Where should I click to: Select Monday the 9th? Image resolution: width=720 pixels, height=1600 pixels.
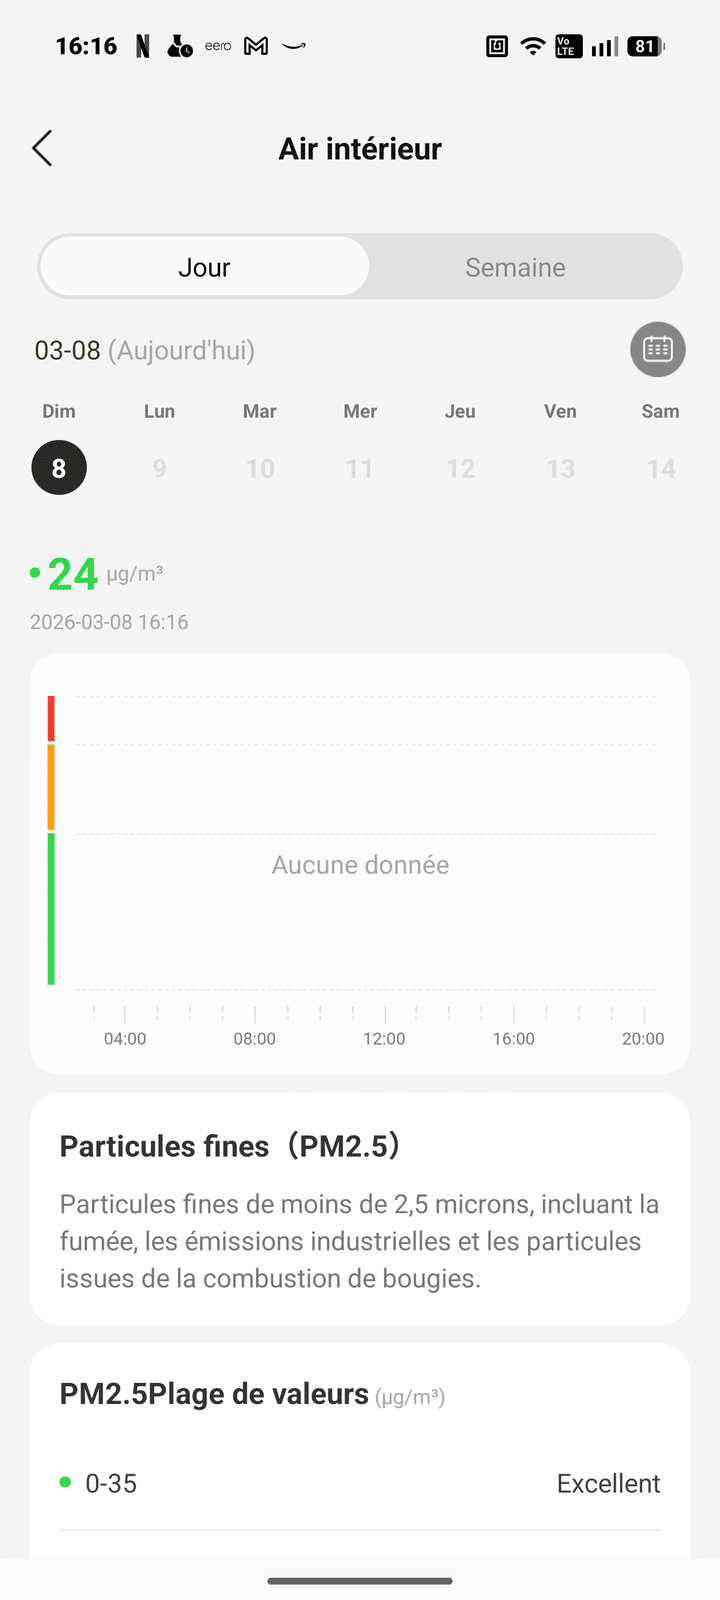tap(159, 468)
